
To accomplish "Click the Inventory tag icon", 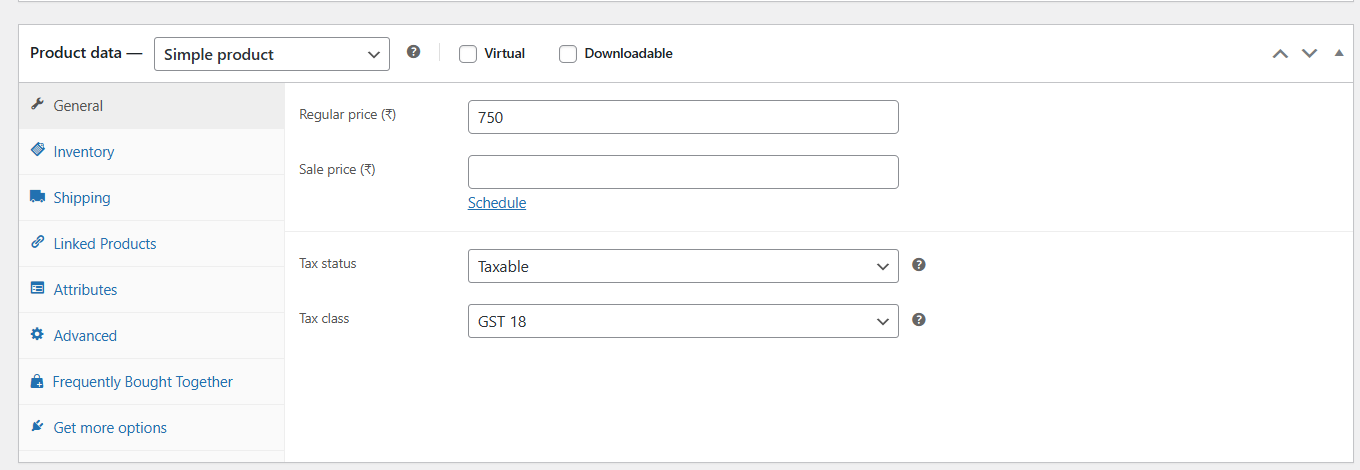I will click(37, 150).
